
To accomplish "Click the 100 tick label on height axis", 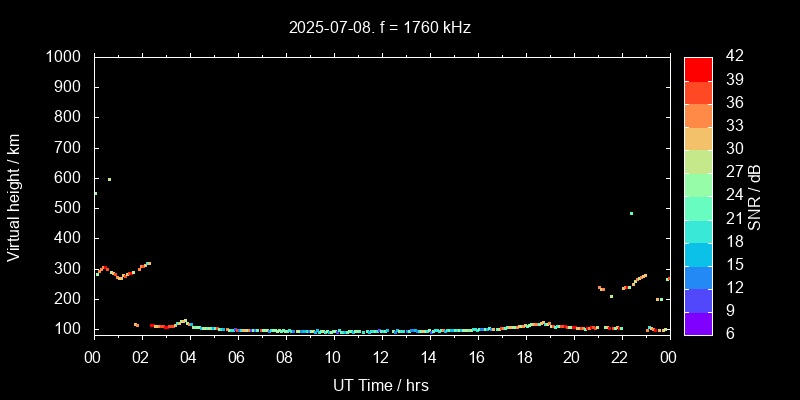I will coord(68,329).
